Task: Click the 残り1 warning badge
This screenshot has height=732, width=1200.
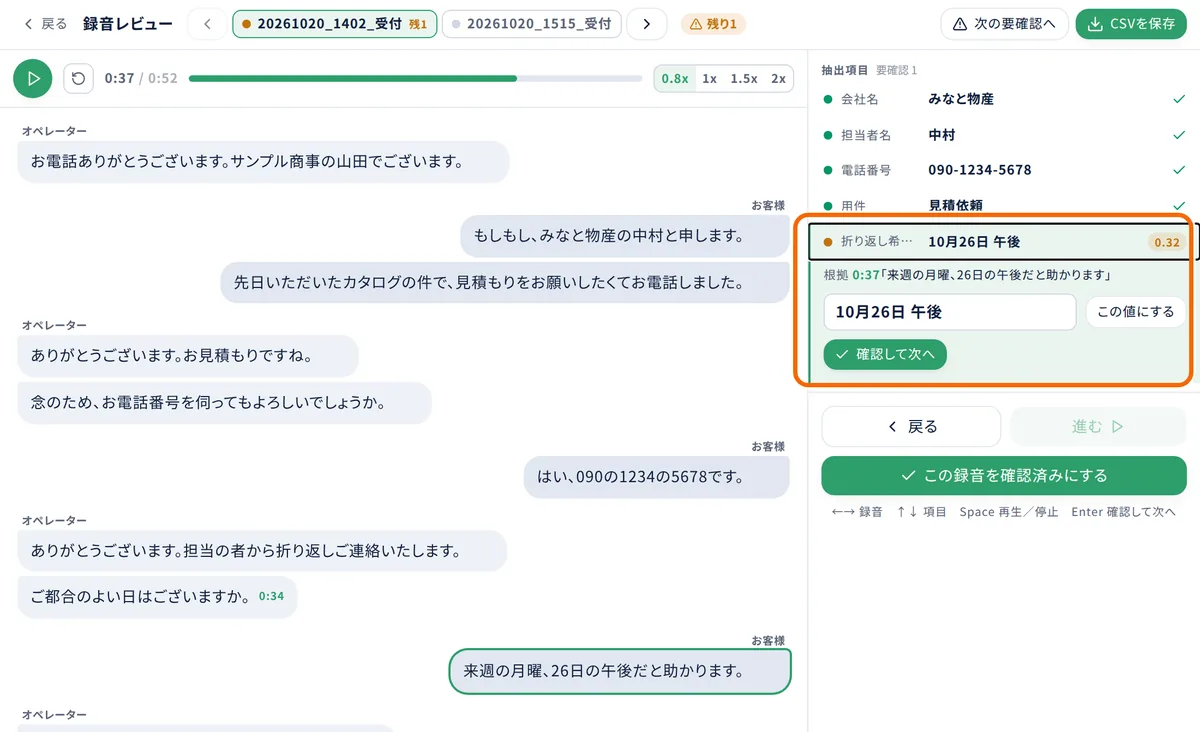Action: pos(713,24)
